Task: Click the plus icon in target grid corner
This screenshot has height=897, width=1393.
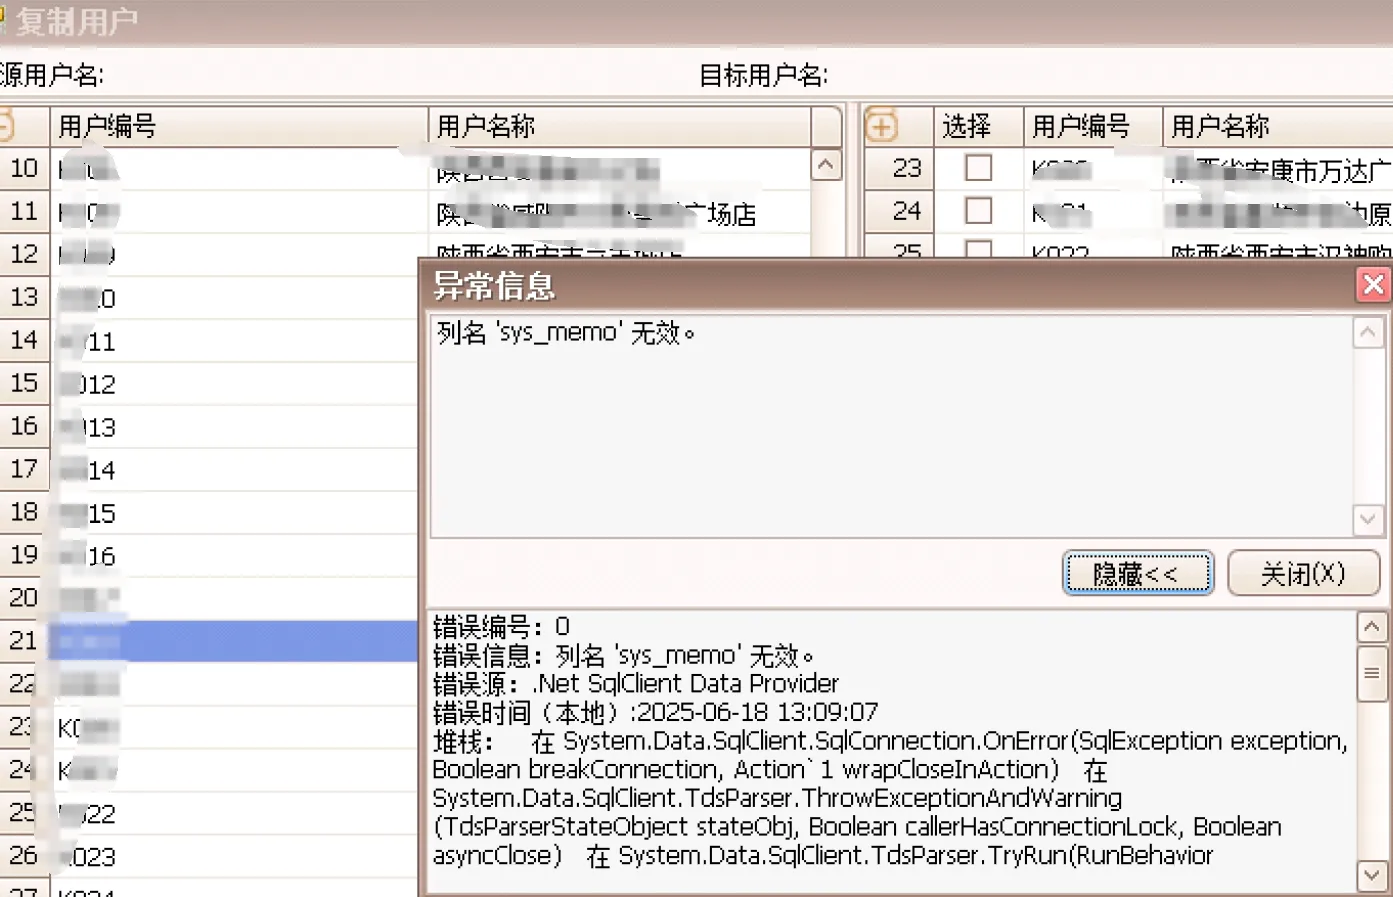Action: coord(881,127)
